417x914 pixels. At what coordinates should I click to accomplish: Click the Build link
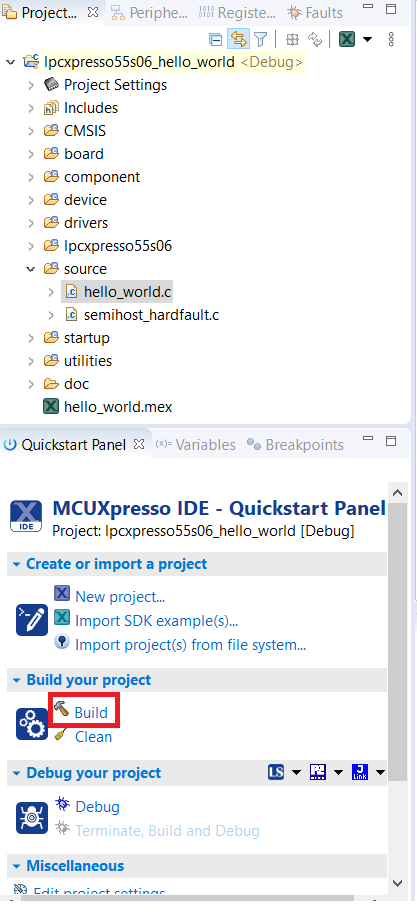point(91,712)
